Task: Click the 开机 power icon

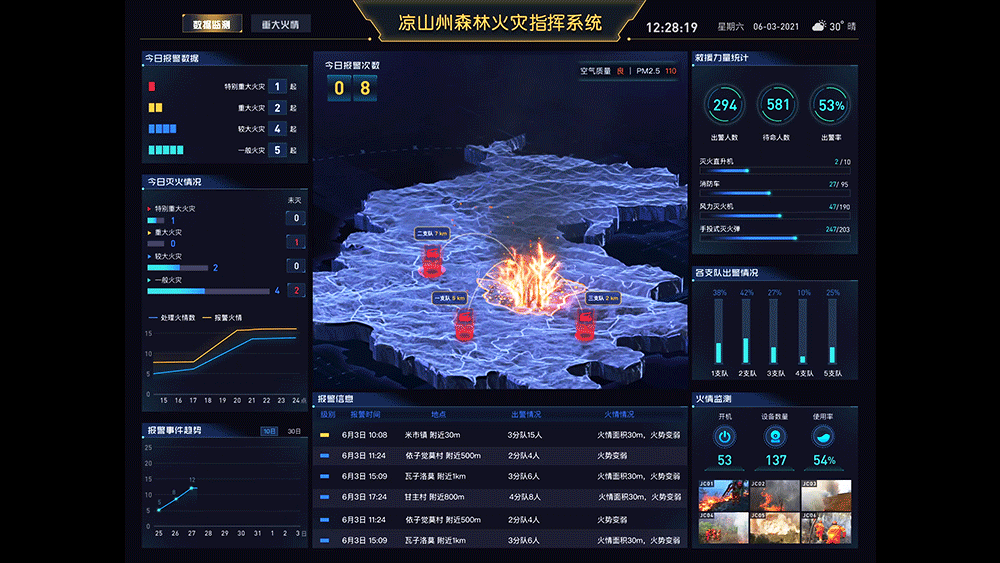Action: click(724, 437)
